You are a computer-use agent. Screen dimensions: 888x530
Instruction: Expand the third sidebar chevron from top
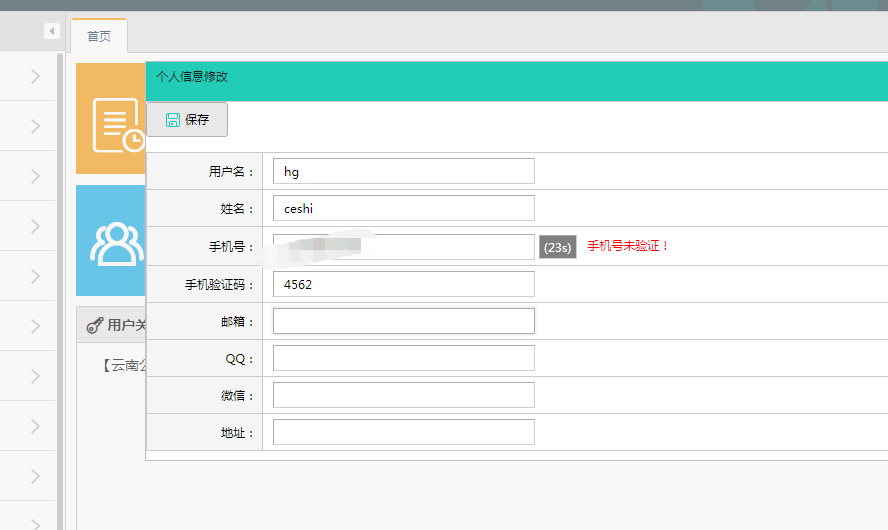coord(35,176)
